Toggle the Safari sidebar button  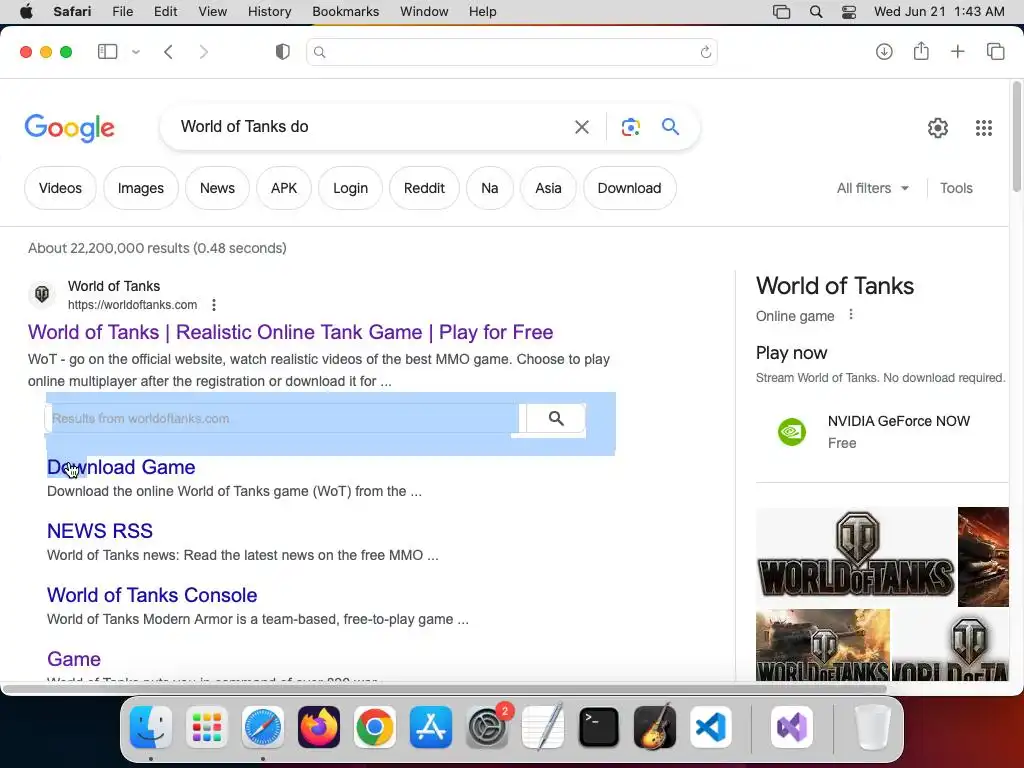coord(107,52)
